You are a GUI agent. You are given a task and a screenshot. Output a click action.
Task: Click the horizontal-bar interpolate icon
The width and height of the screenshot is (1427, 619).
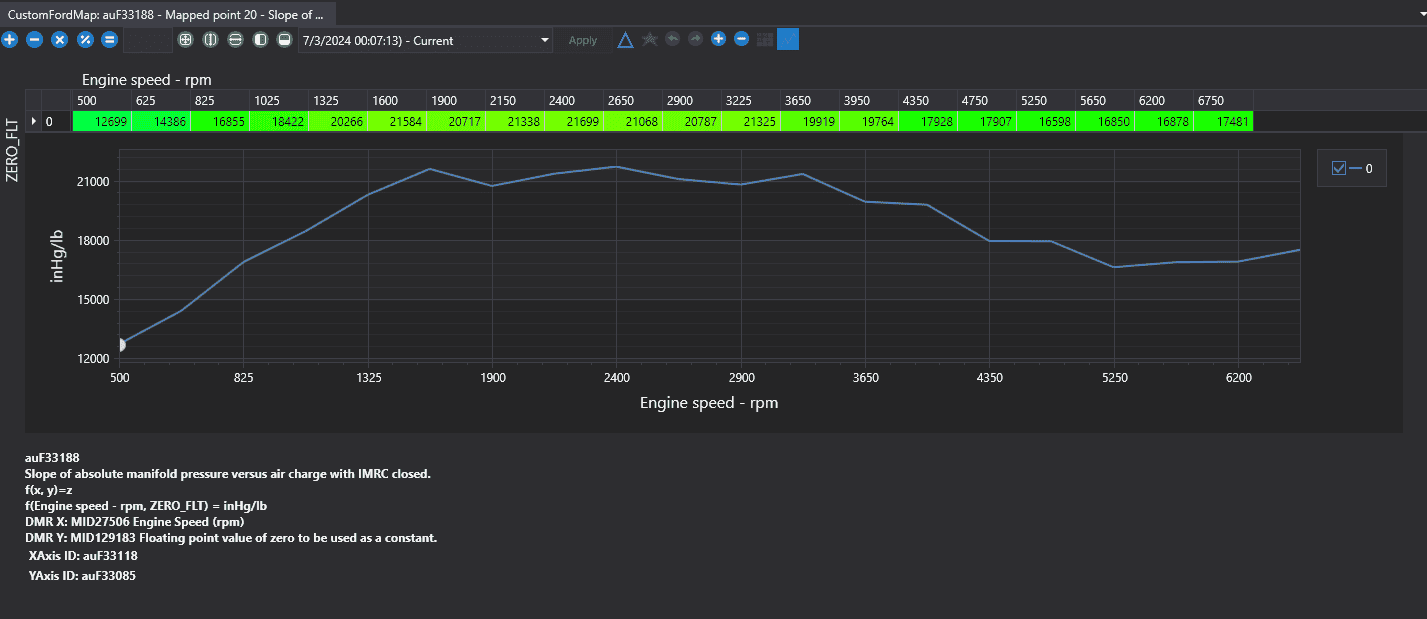pos(235,40)
